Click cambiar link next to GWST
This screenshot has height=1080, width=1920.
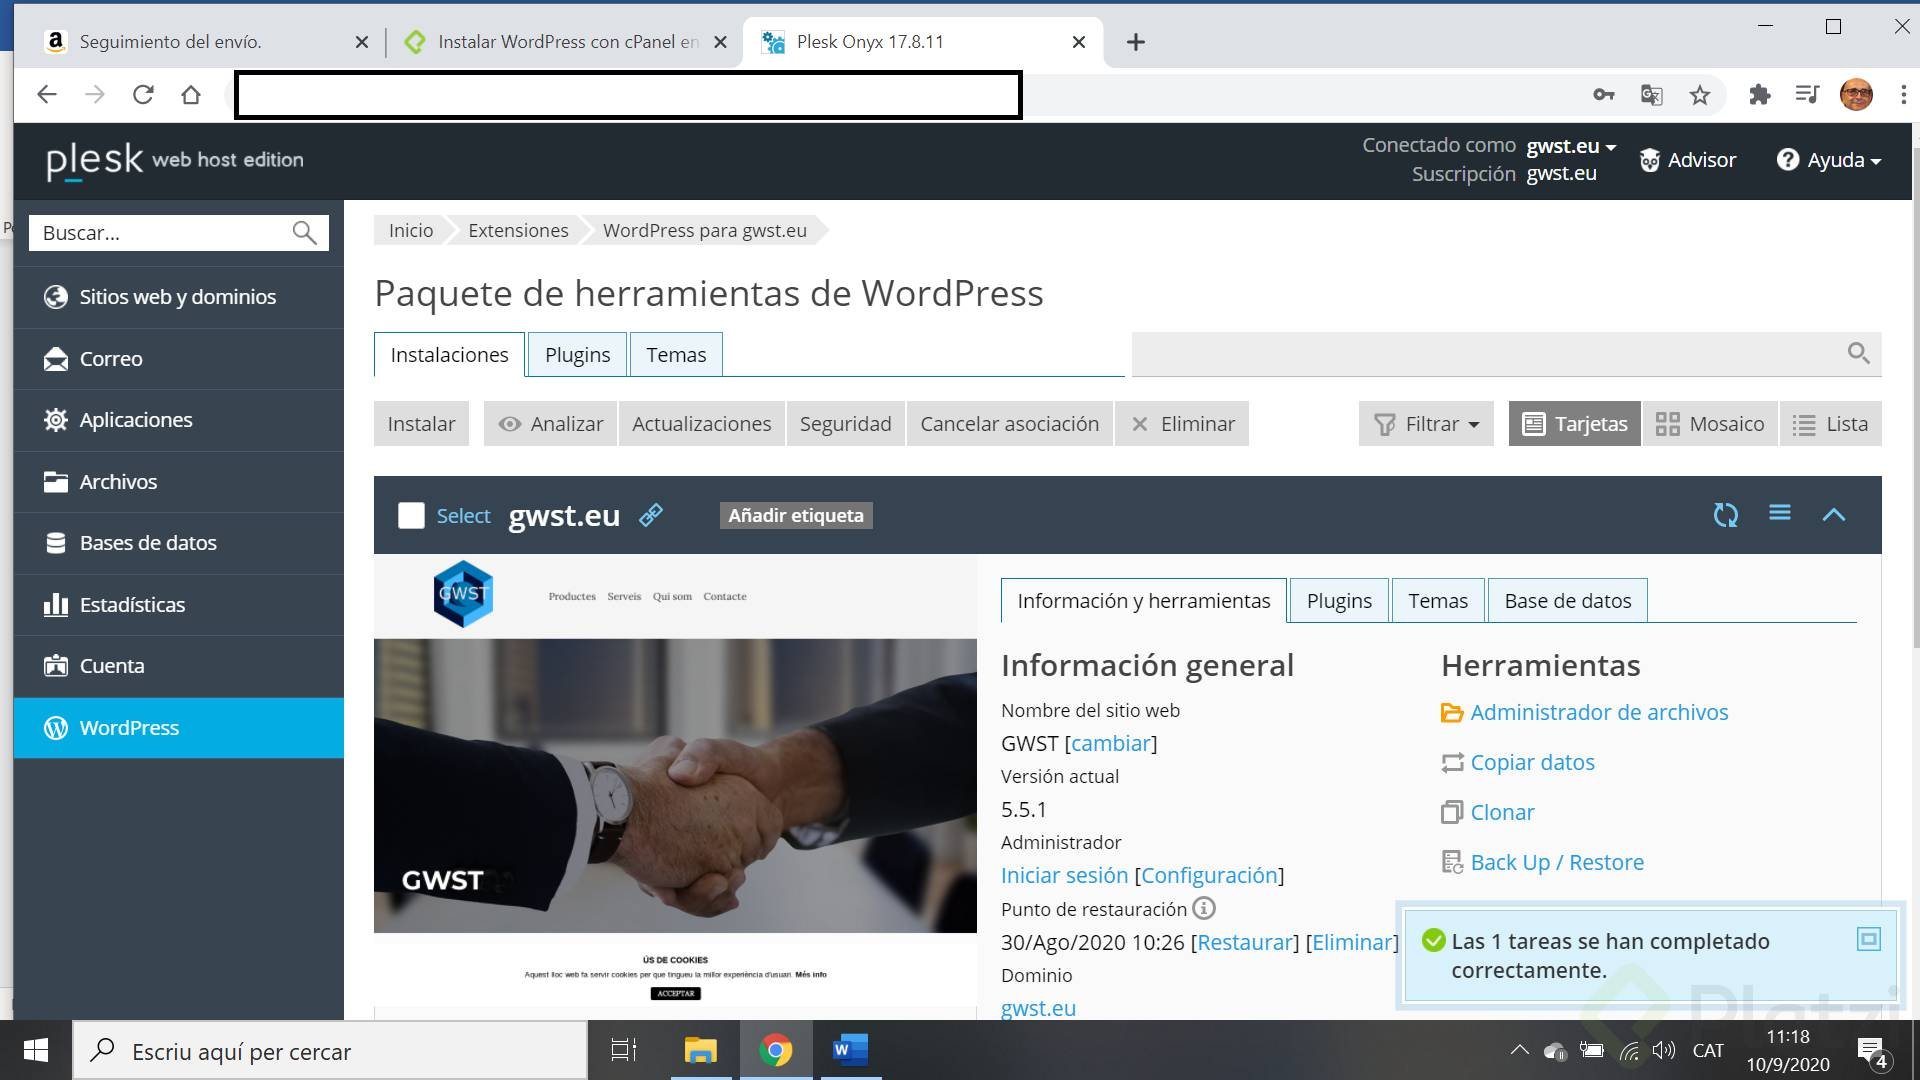pyautogui.click(x=1111, y=744)
